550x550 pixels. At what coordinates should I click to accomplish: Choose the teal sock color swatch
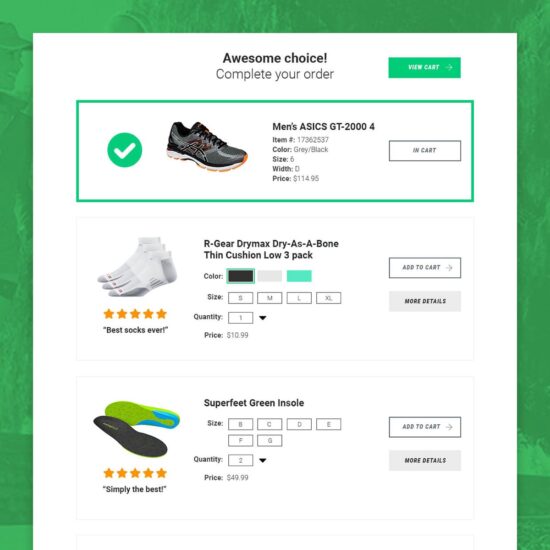pos(299,276)
